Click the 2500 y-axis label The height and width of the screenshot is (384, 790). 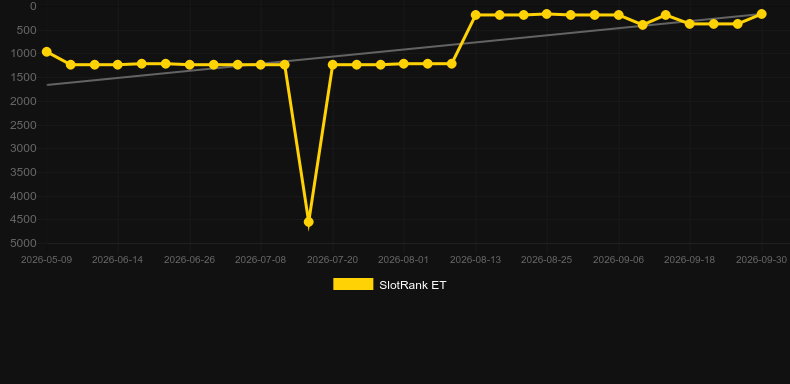(x=24, y=125)
